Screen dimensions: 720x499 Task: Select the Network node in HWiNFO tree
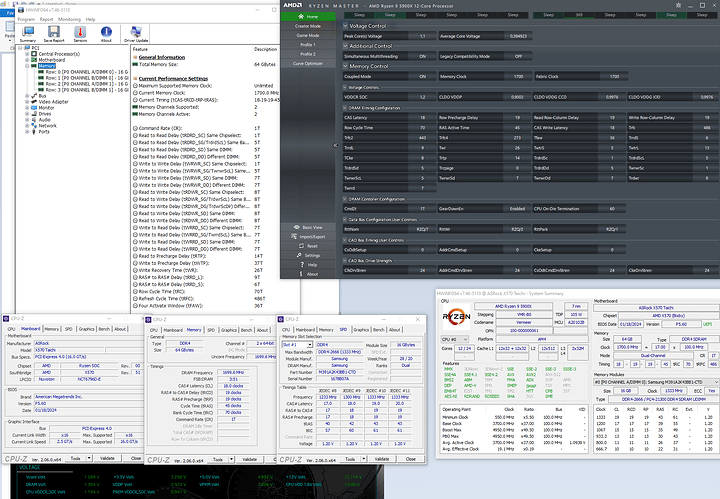[x=47, y=126]
